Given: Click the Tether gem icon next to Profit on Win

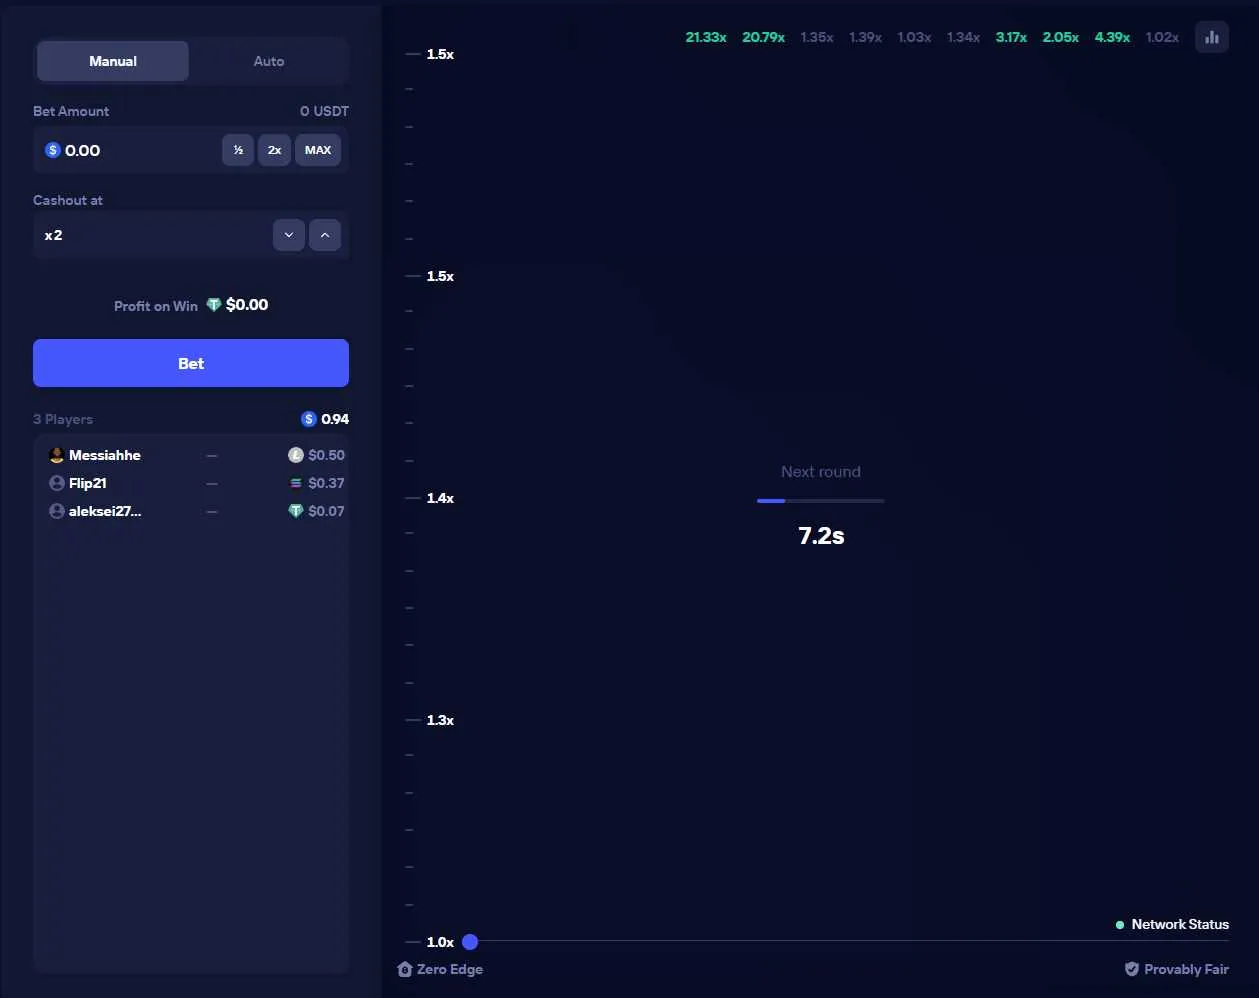Looking at the screenshot, I should pyautogui.click(x=214, y=305).
